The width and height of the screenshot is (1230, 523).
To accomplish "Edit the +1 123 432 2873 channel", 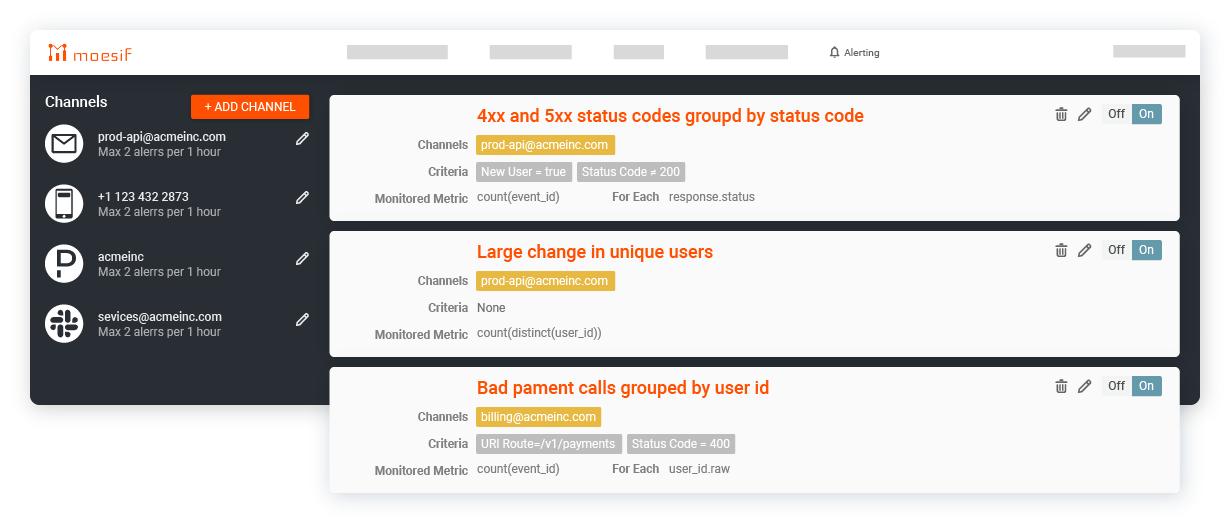I will pos(302,199).
